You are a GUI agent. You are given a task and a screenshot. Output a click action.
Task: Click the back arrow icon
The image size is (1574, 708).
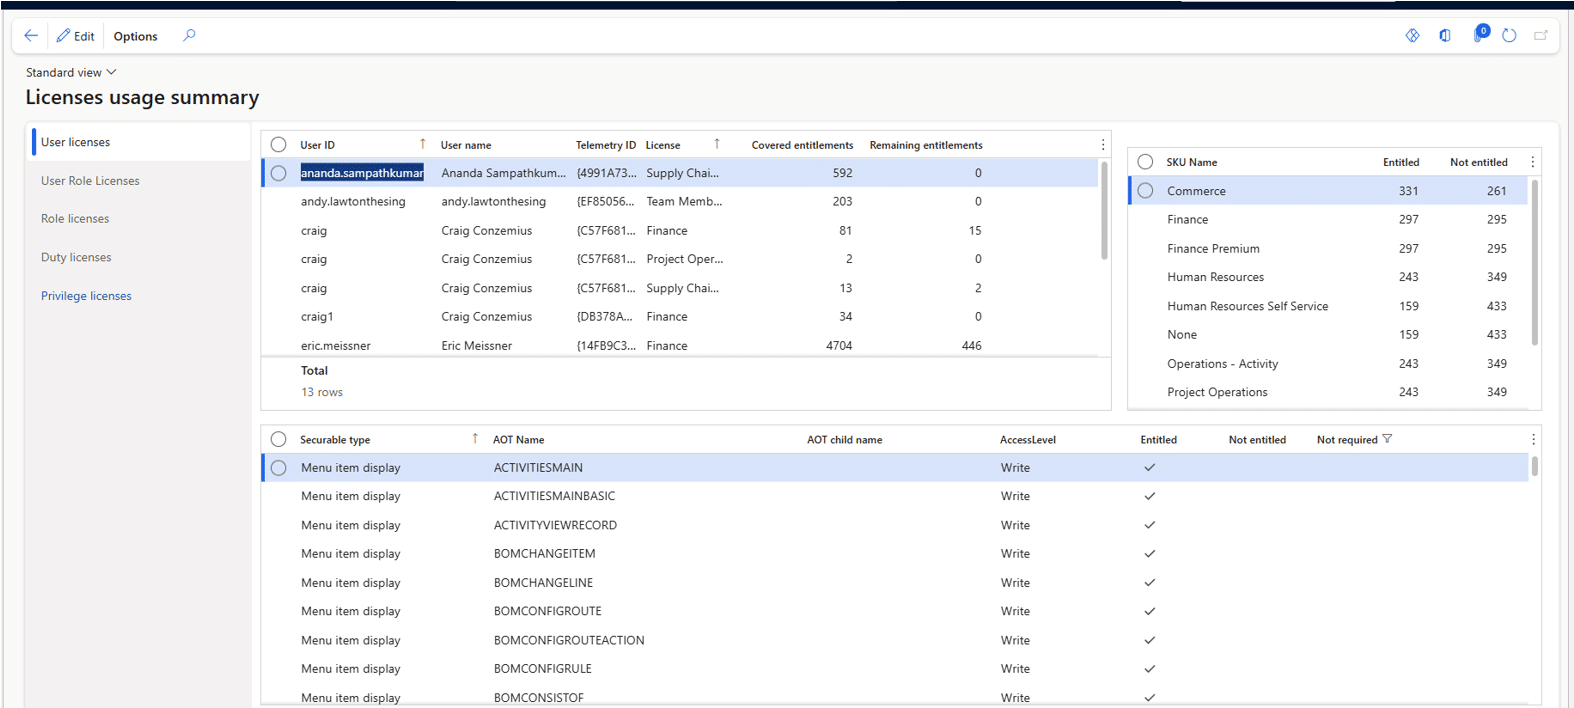point(31,36)
